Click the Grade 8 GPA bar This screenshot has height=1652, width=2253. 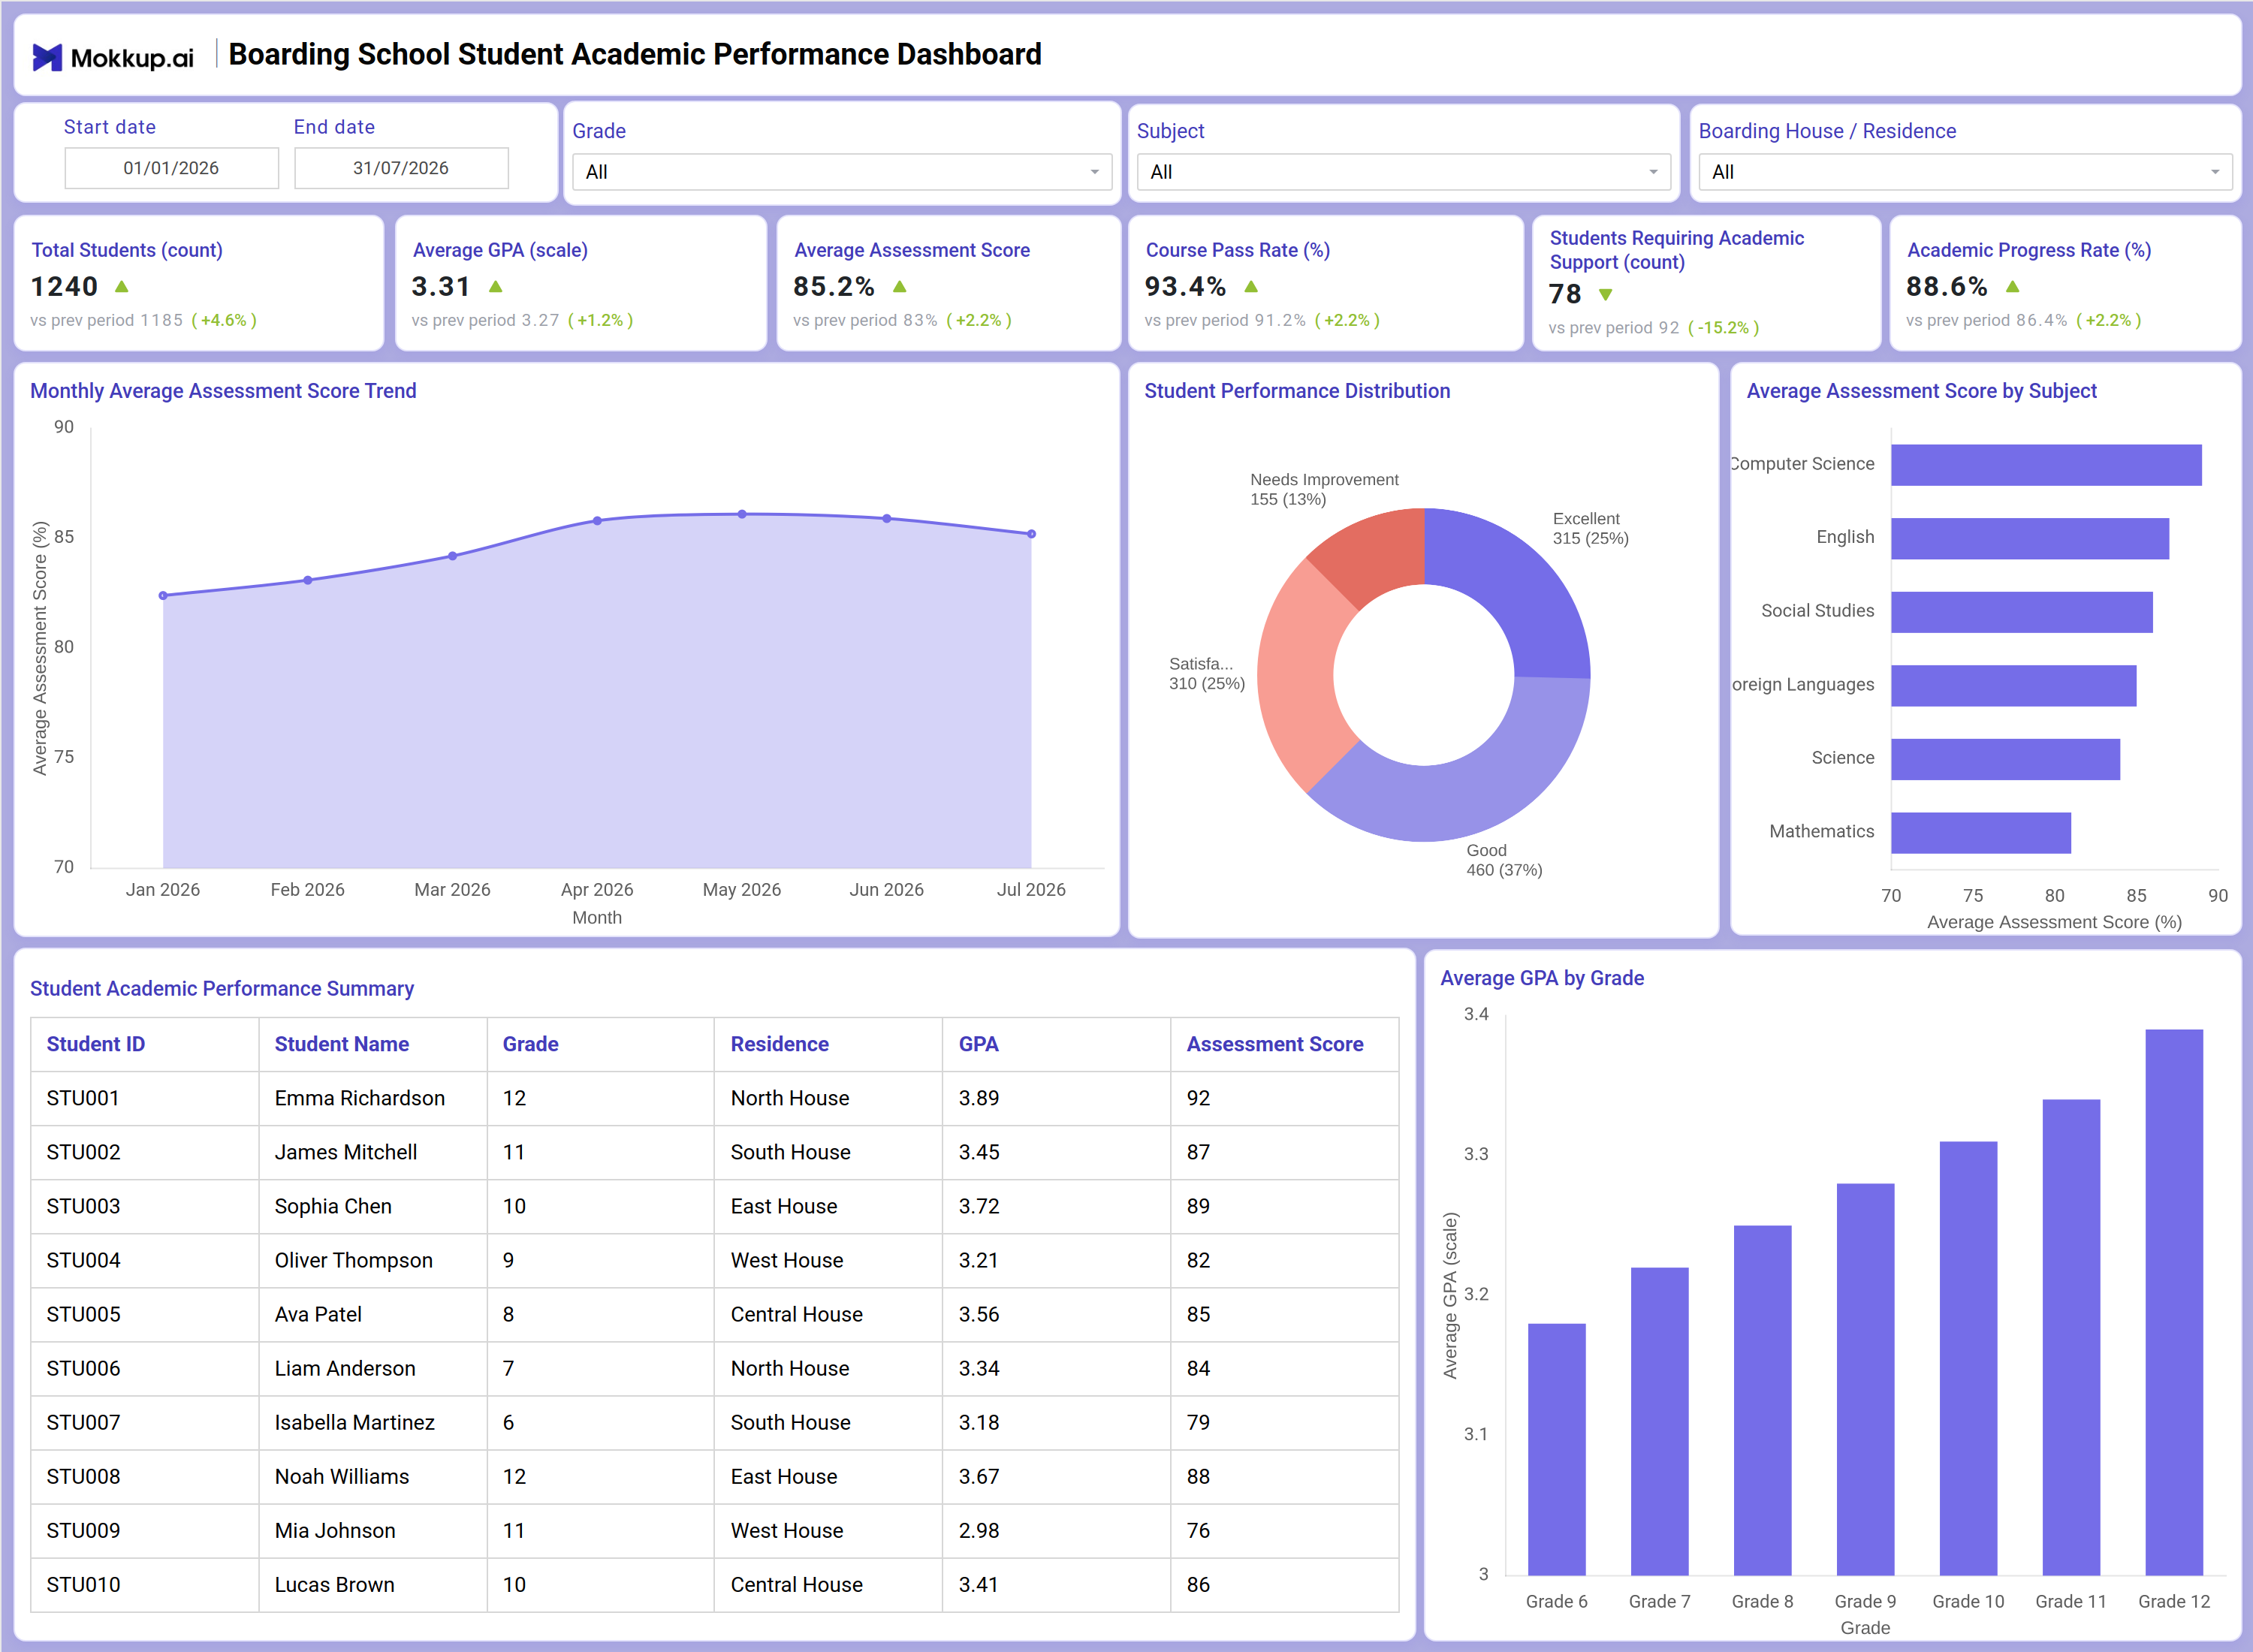[1763, 1401]
